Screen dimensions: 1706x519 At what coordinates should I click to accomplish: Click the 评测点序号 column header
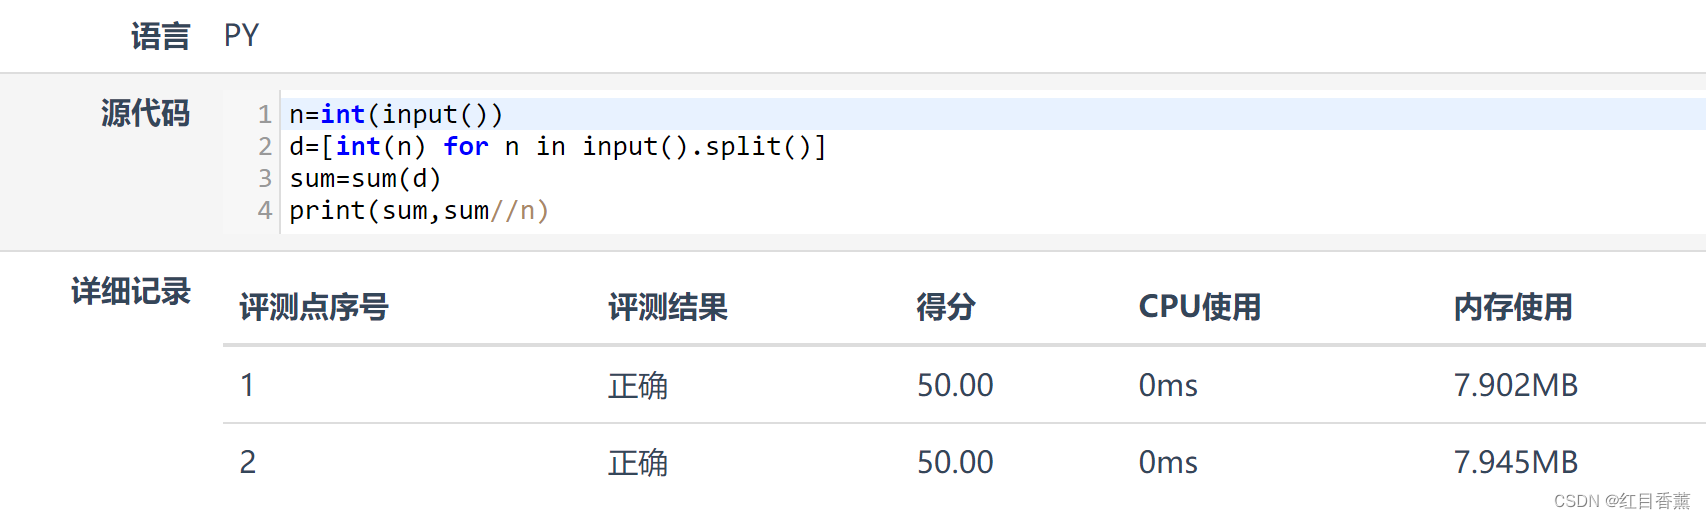point(314,307)
